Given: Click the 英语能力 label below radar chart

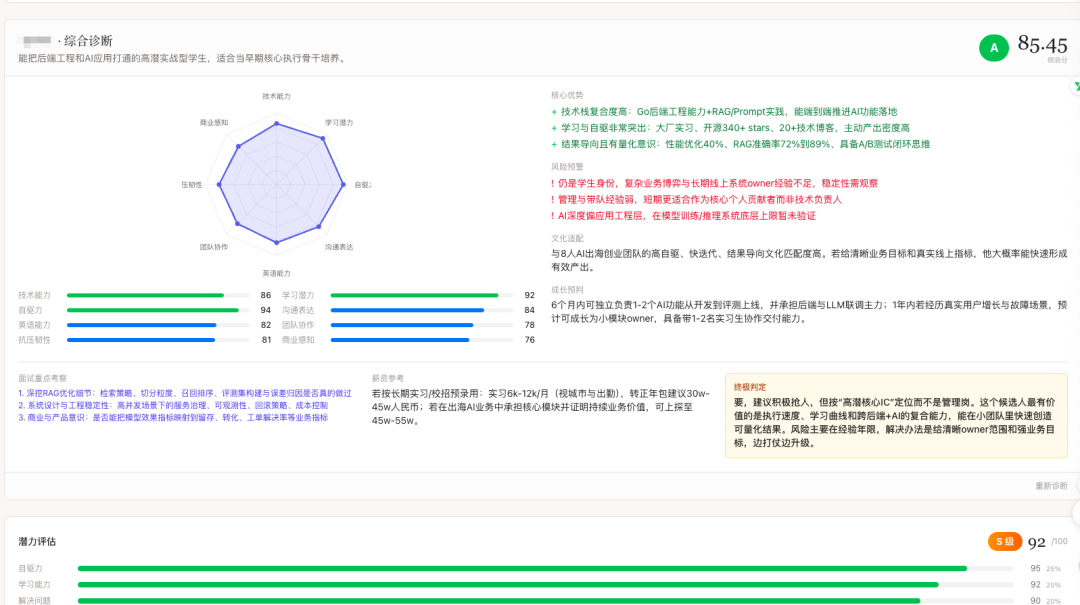Looking at the screenshot, I should click(x=276, y=273).
